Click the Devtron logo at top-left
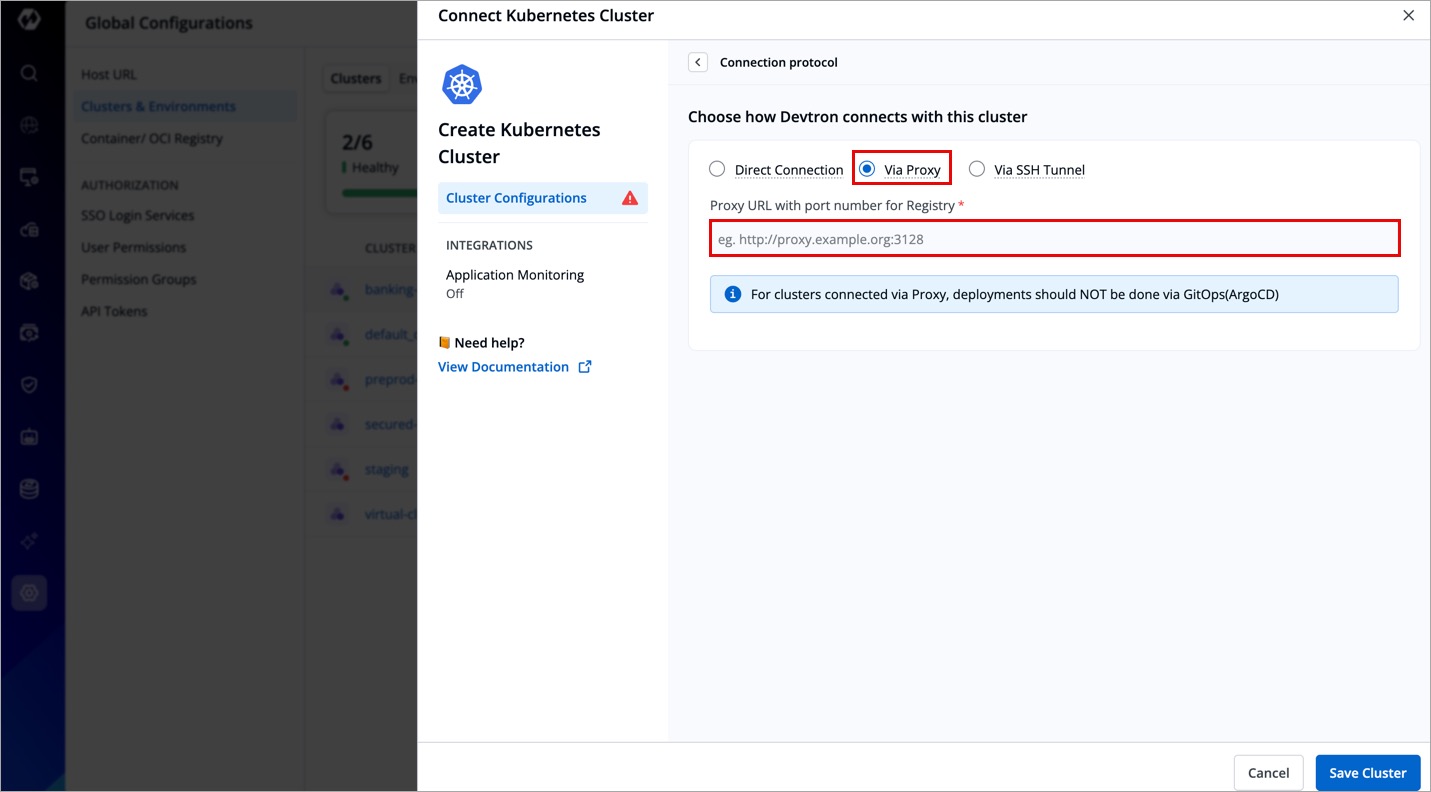This screenshot has height=792, width=1431. pyautogui.click(x=29, y=20)
